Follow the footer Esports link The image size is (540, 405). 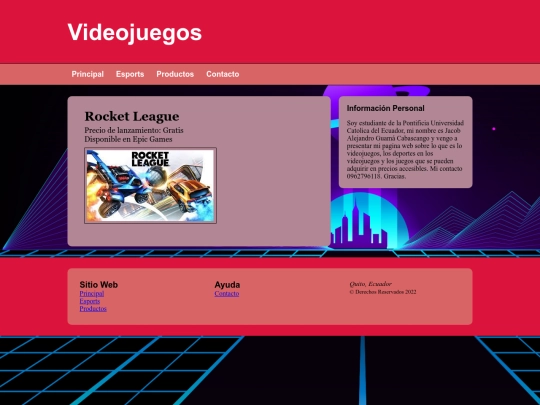[x=90, y=301]
